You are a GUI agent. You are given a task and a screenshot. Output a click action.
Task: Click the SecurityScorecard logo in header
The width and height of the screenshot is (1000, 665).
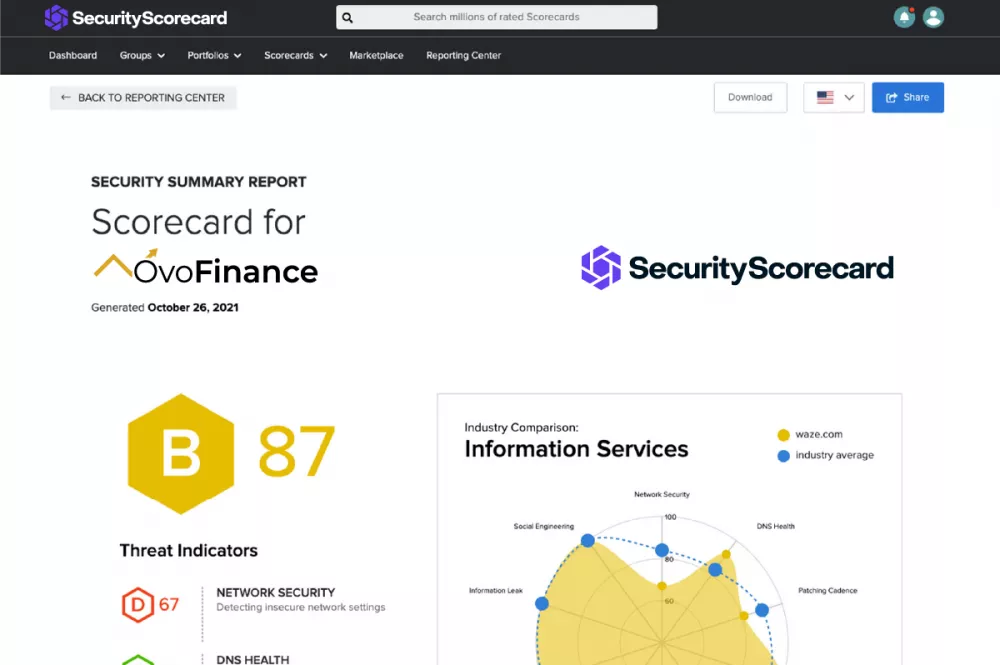(x=136, y=18)
